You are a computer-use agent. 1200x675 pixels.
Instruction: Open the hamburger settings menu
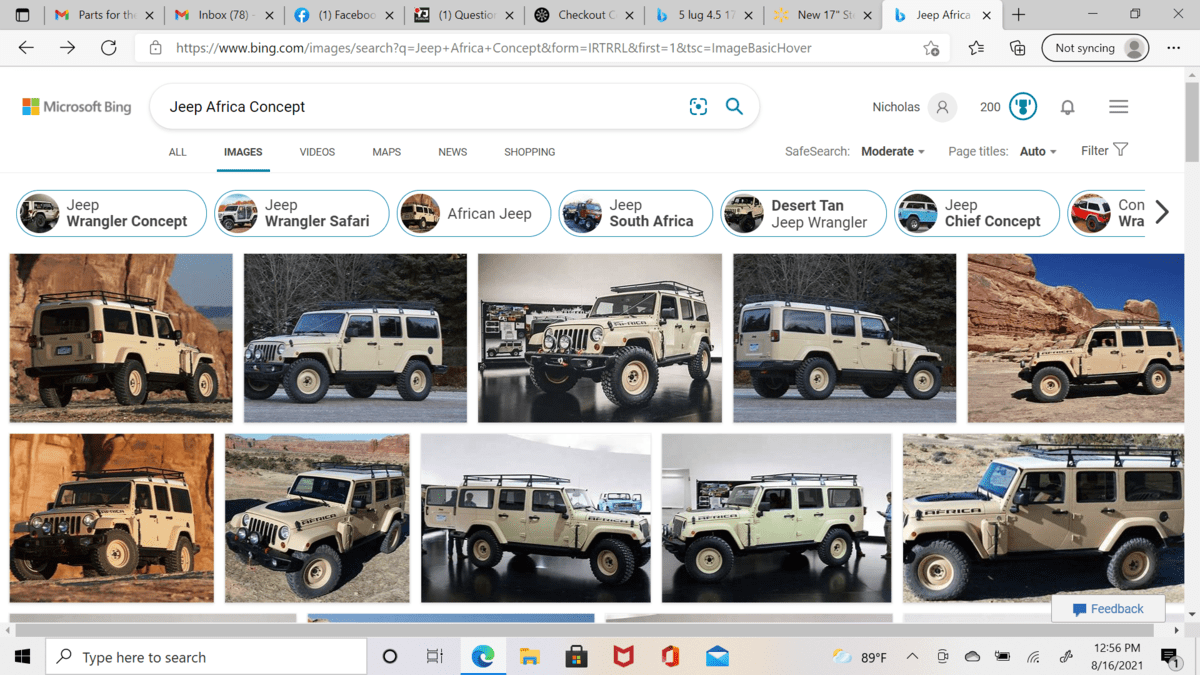1118,107
